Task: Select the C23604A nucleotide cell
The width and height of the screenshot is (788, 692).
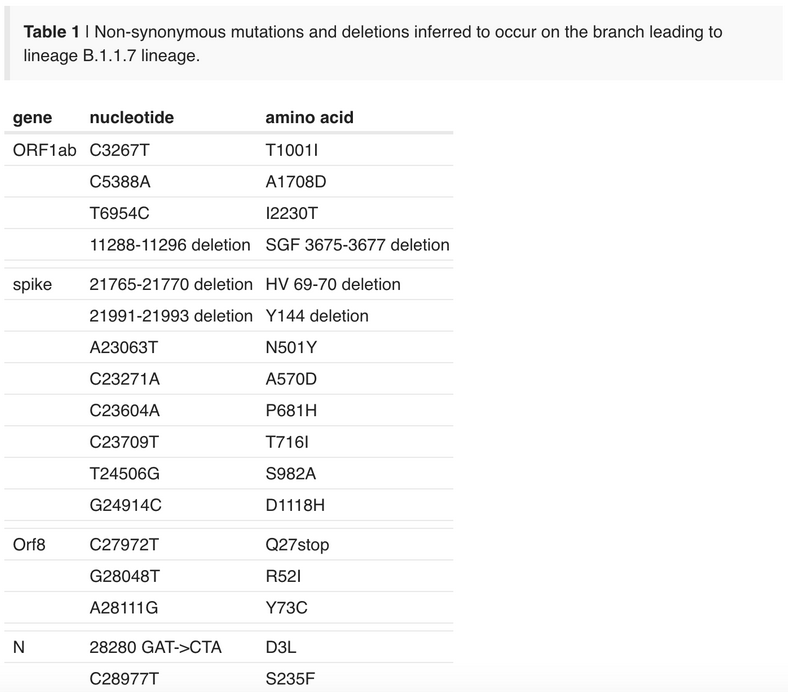Action: click(x=125, y=411)
